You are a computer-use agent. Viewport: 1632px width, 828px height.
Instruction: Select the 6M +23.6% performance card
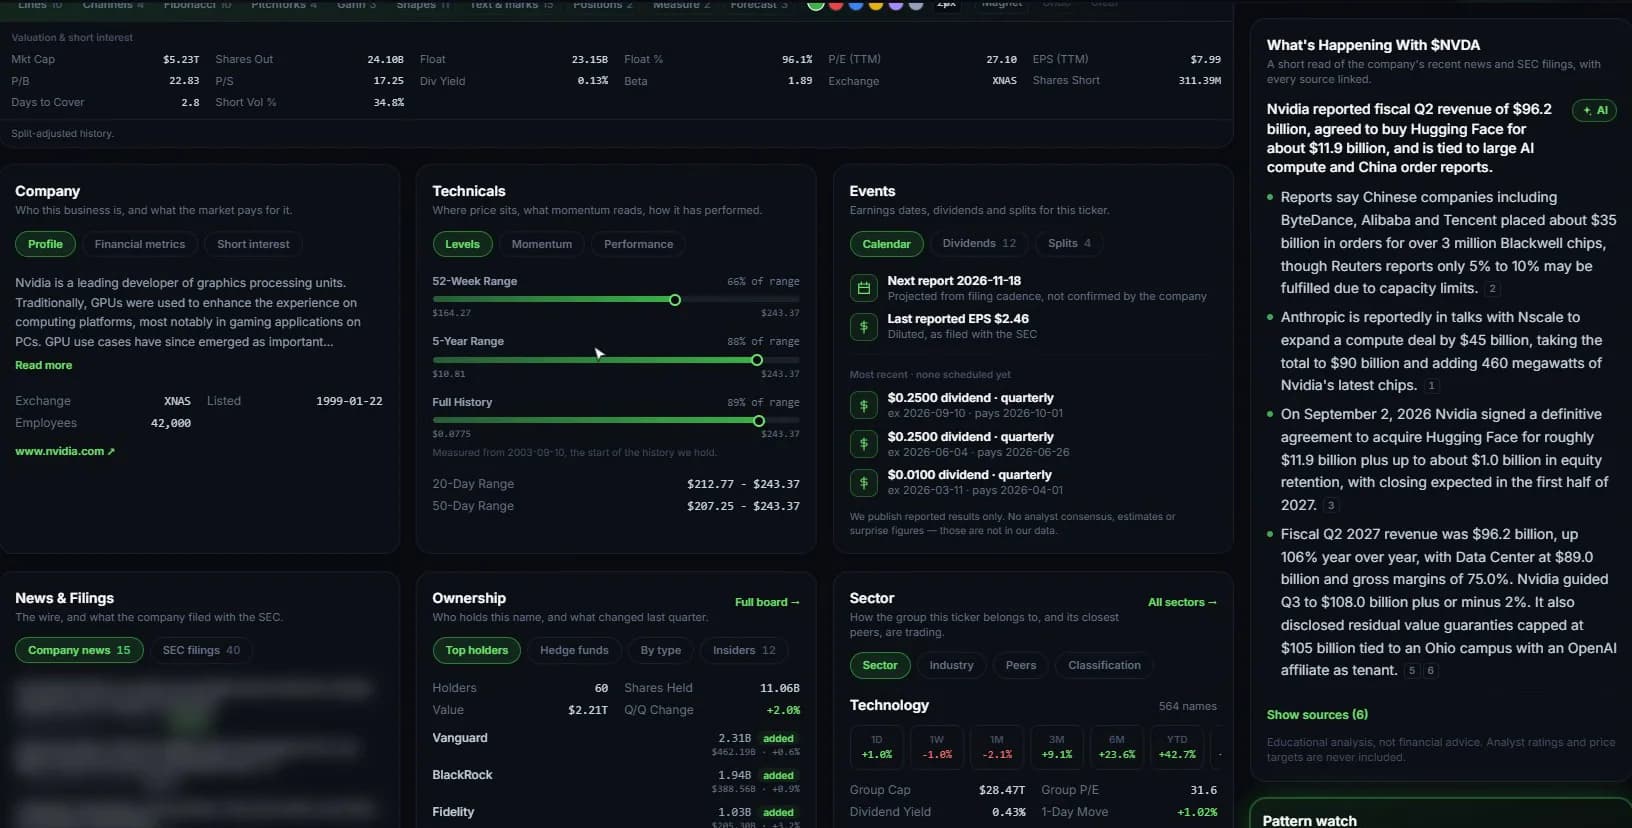(x=1117, y=747)
